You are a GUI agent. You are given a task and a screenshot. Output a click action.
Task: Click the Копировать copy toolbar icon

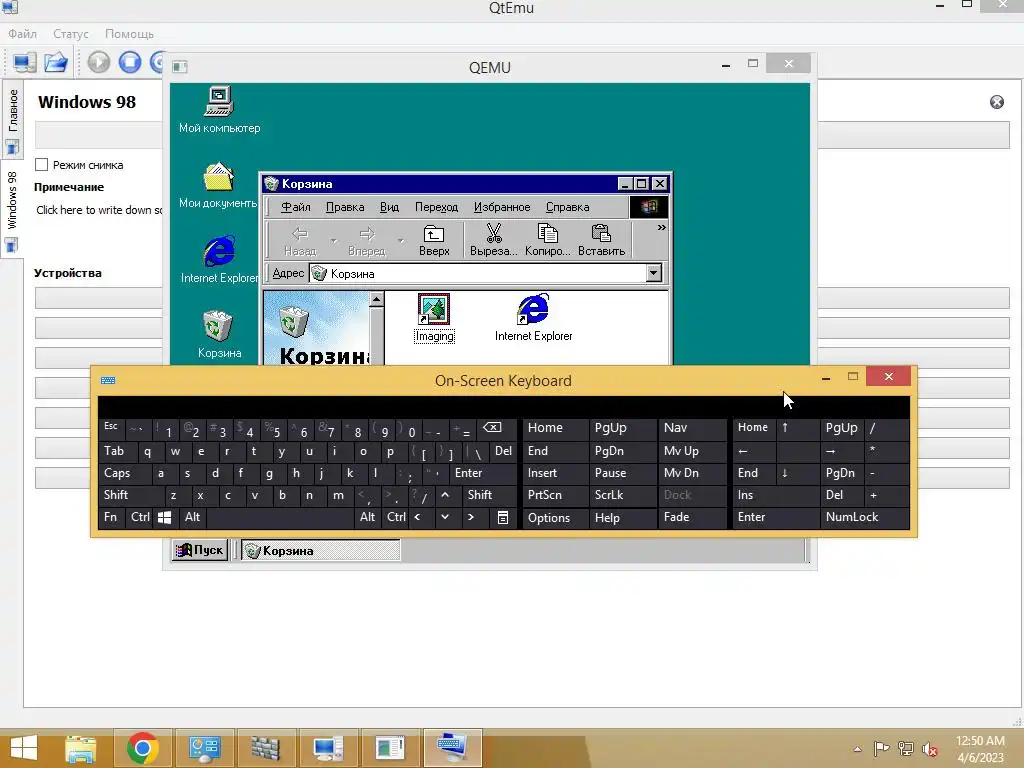point(547,240)
